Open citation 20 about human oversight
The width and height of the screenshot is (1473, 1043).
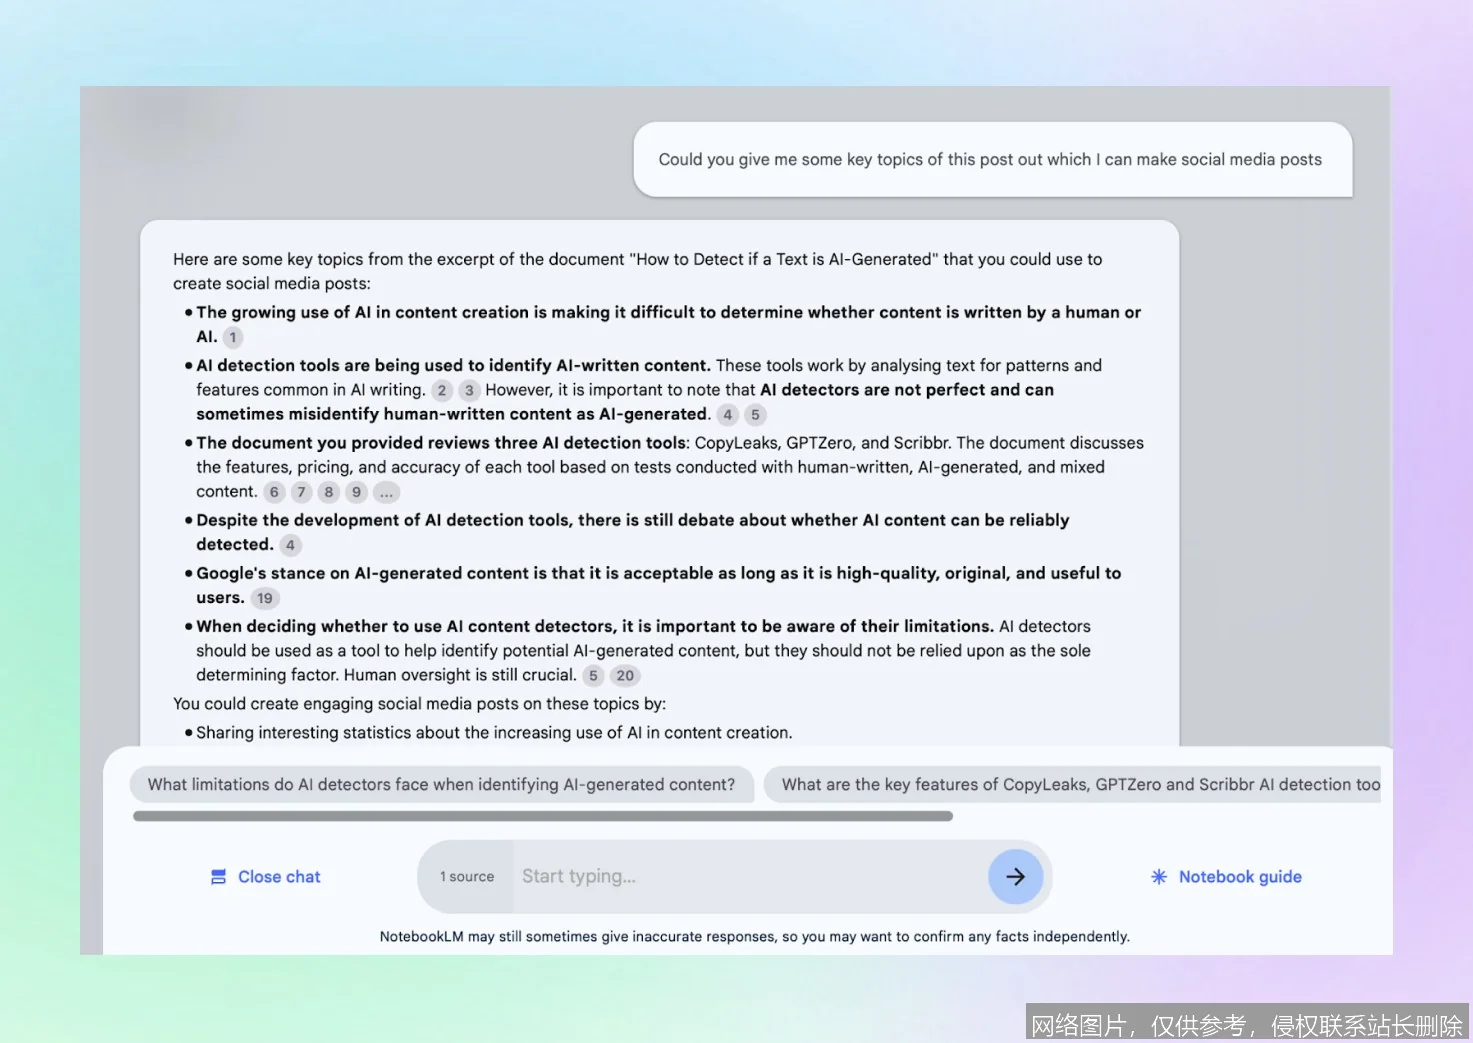pos(625,675)
